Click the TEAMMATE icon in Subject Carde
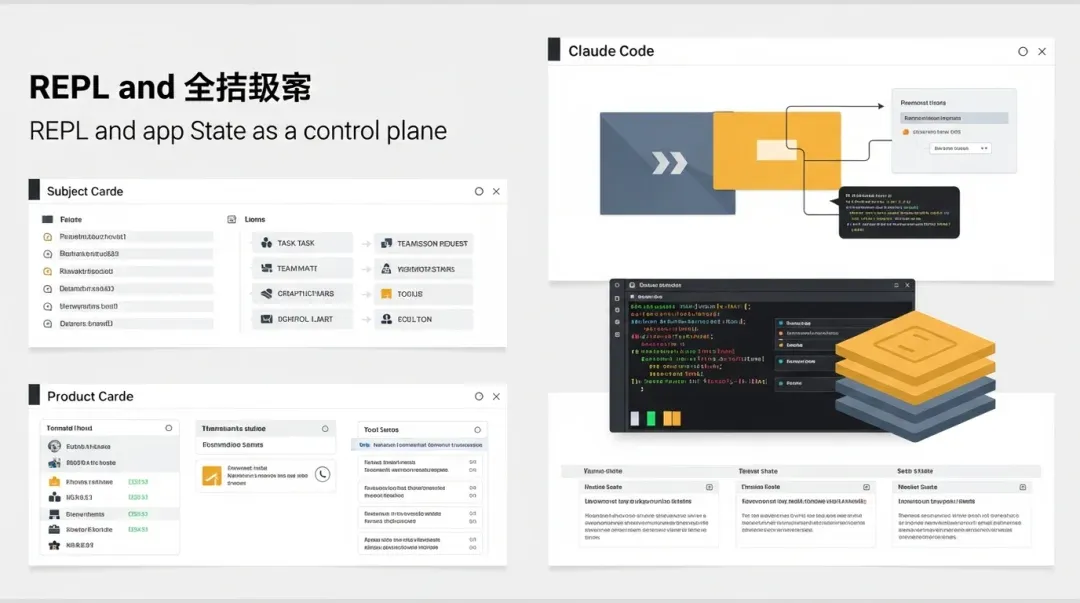This screenshot has height=603, width=1080. (267, 268)
